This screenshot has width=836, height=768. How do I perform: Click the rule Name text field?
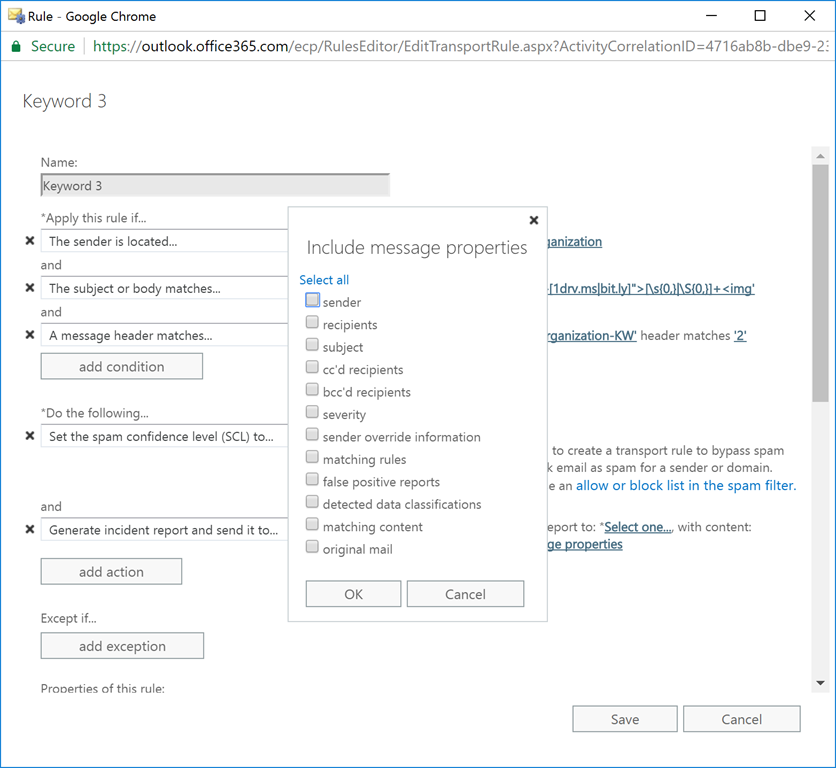(x=215, y=186)
